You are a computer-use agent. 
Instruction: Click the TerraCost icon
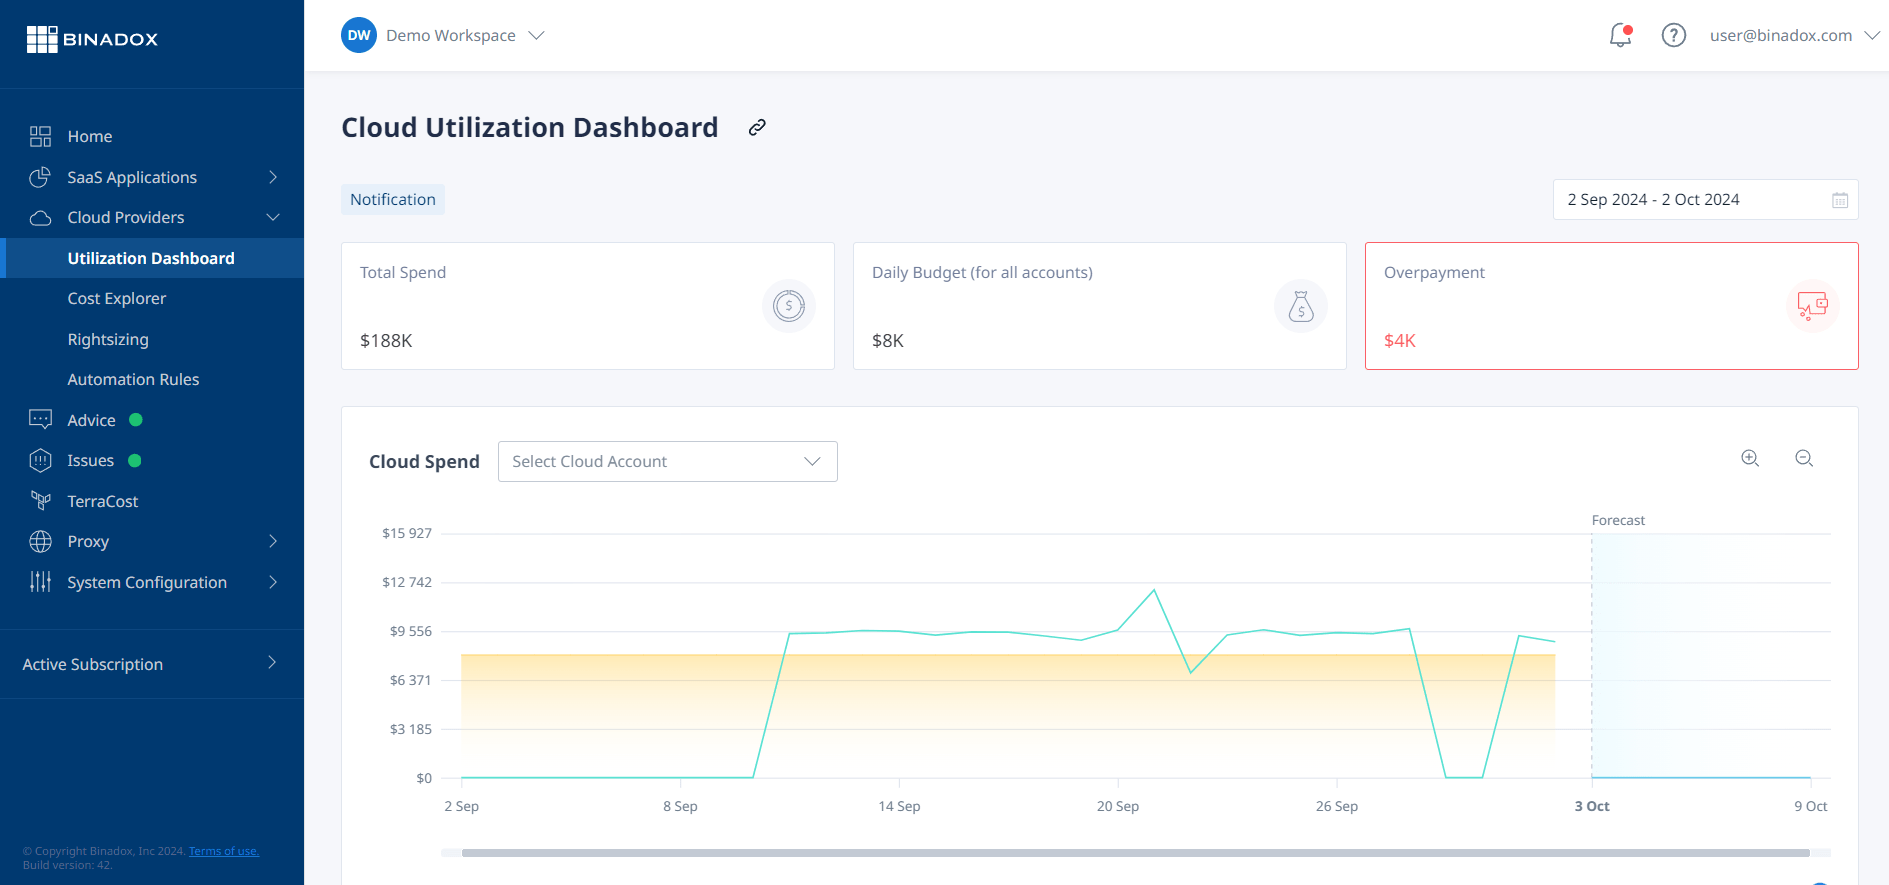click(40, 501)
